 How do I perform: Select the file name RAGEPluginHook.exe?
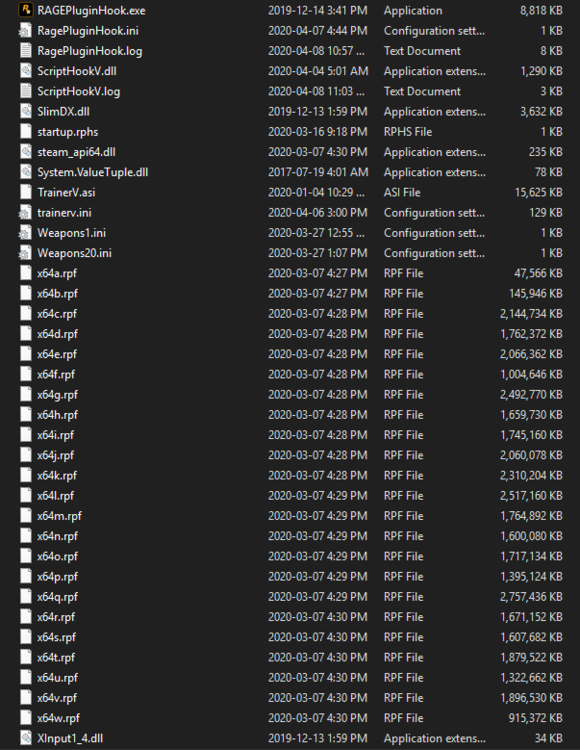tap(91, 11)
